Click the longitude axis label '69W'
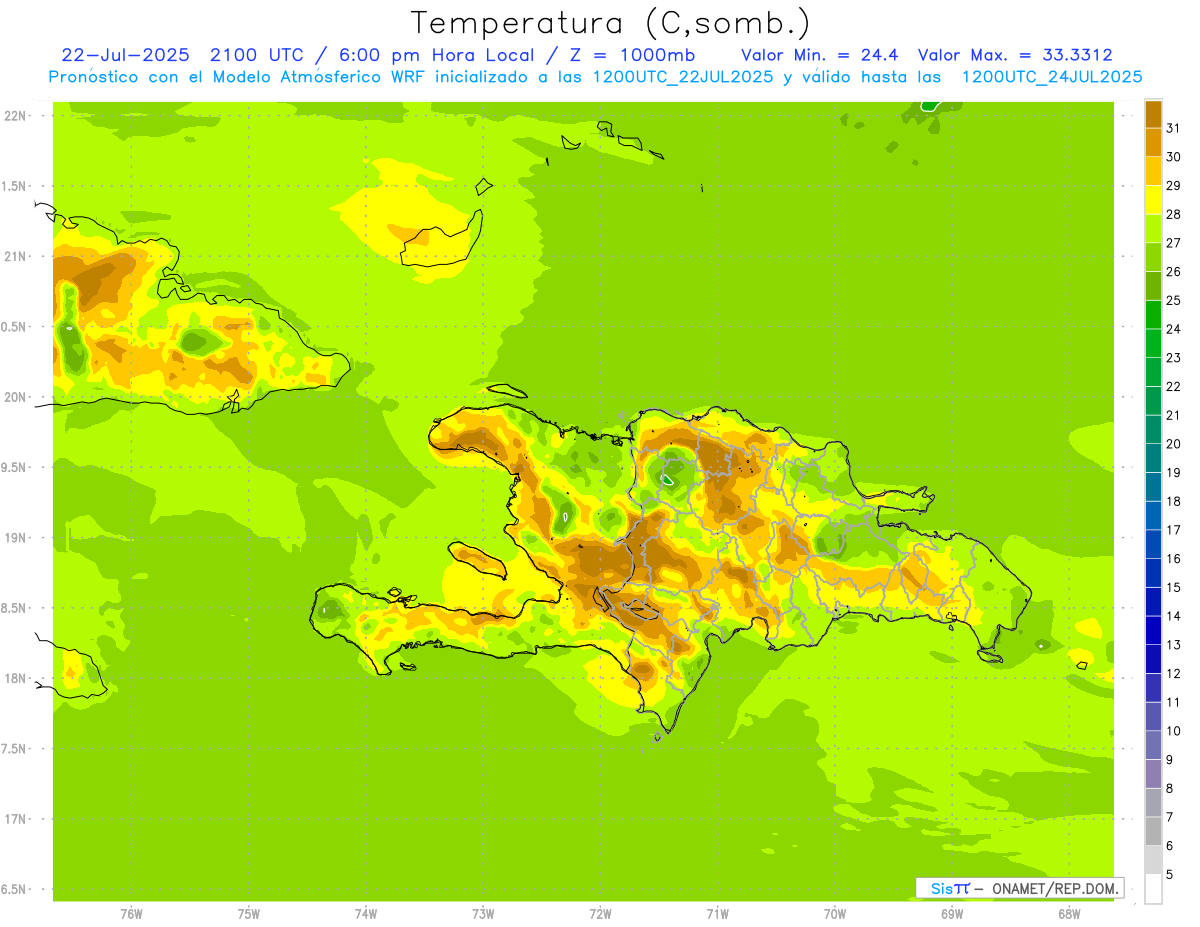 pos(952,913)
